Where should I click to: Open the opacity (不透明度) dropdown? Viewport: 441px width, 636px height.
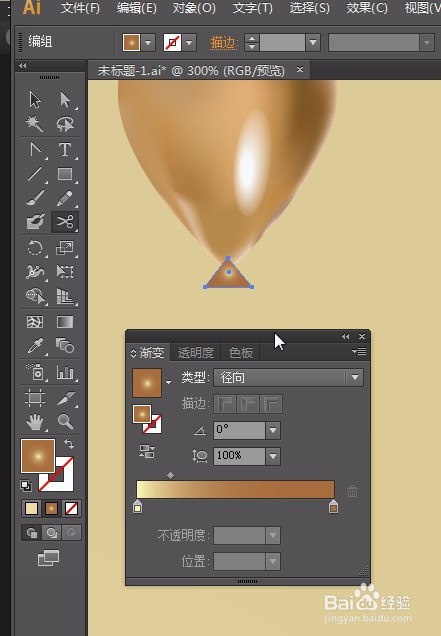273,536
